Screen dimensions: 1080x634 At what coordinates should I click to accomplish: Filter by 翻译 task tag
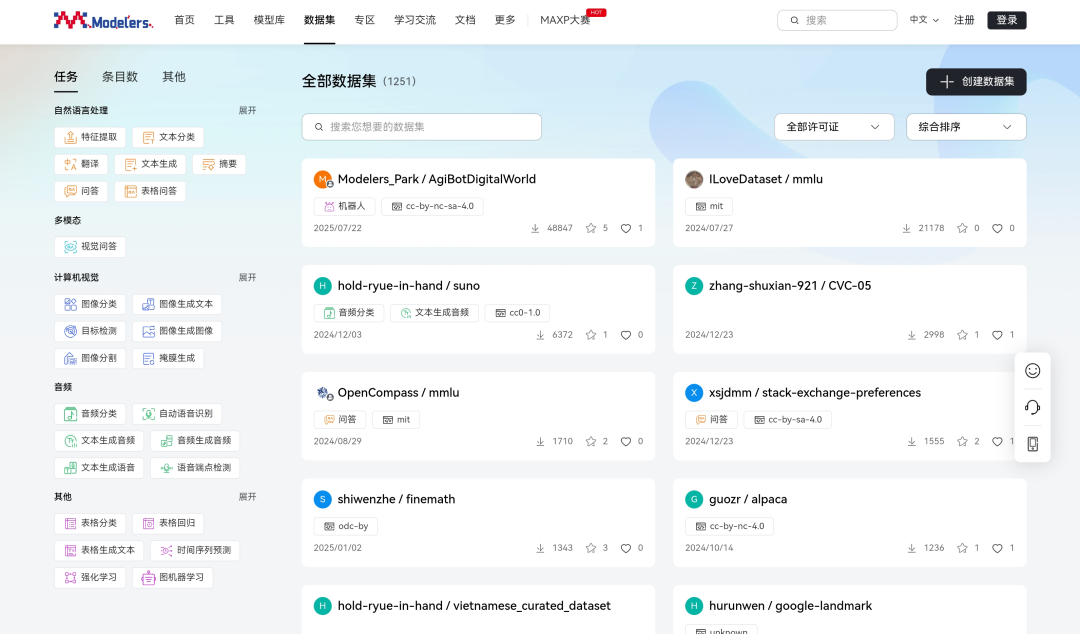(81, 164)
